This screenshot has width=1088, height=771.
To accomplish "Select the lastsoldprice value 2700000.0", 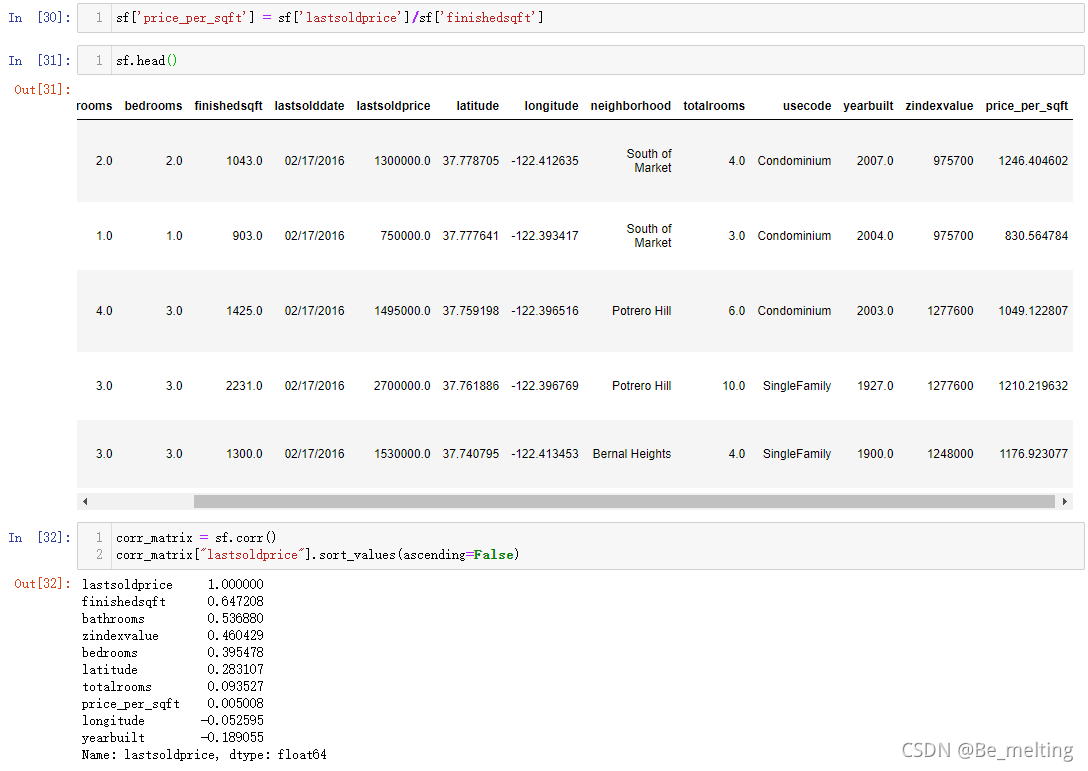I will pyautogui.click(x=402, y=385).
